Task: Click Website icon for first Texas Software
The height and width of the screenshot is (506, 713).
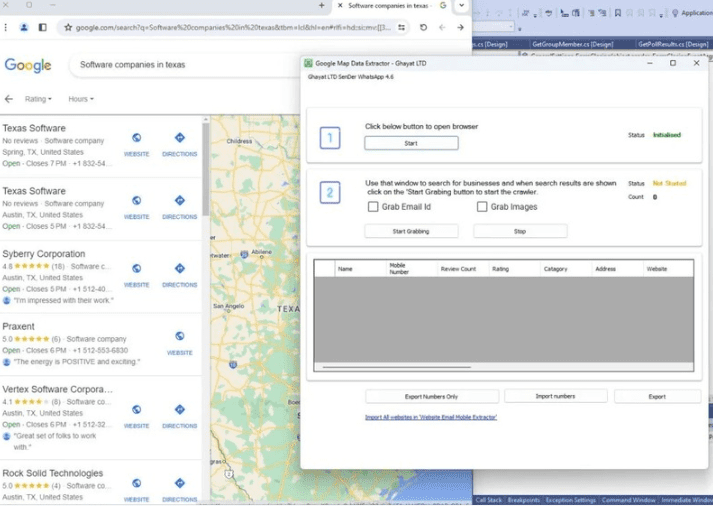Action: pos(136,139)
